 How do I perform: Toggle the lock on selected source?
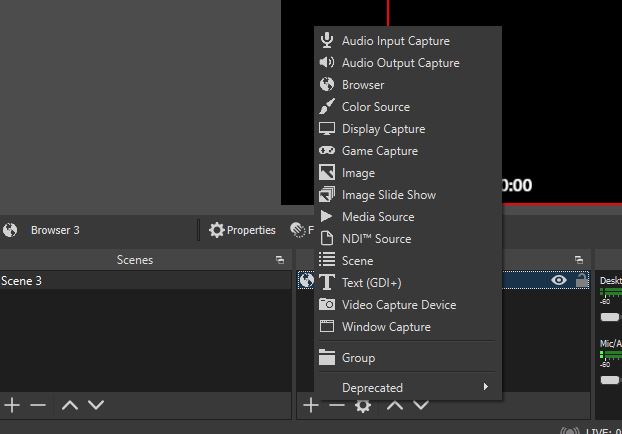[582, 280]
